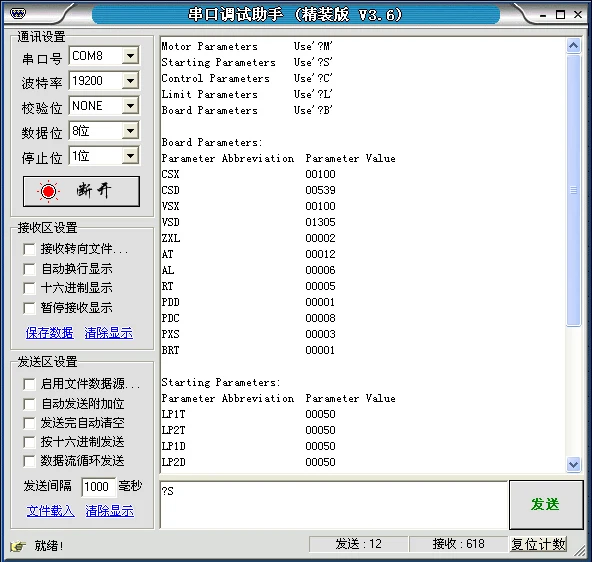Viewport: 592px width, 562px height.
Task: Click 清除显示 link in send settings
Action: (109, 511)
